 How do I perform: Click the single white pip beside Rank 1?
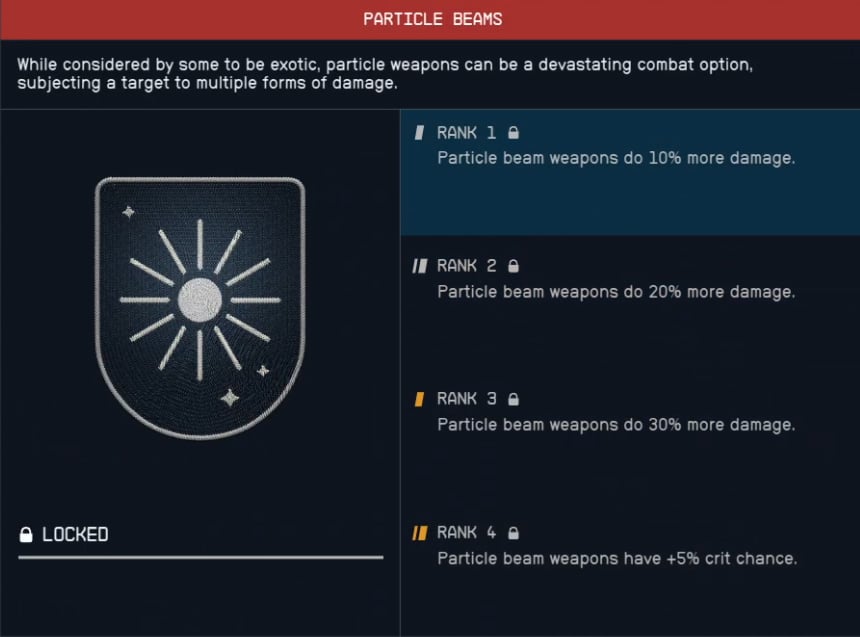coord(422,132)
